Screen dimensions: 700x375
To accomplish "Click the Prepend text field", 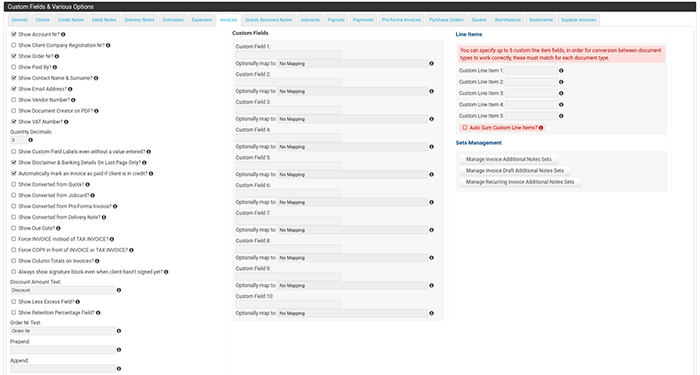I will 63,350.
